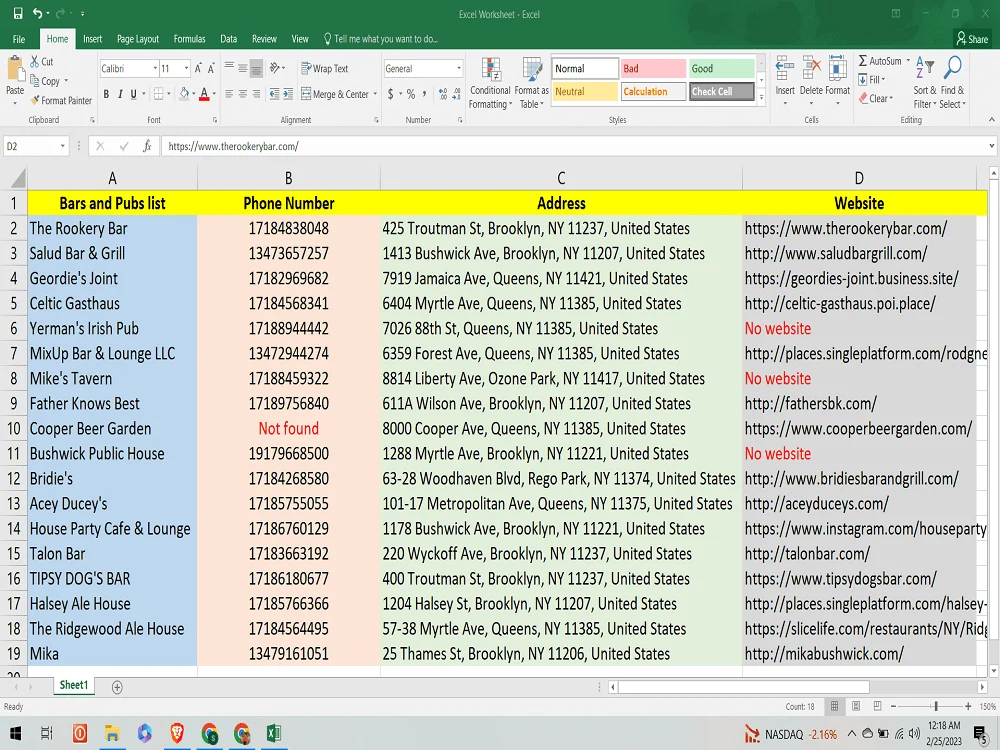Switch to the Data tab
1000x750 pixels.
point(228,39)
